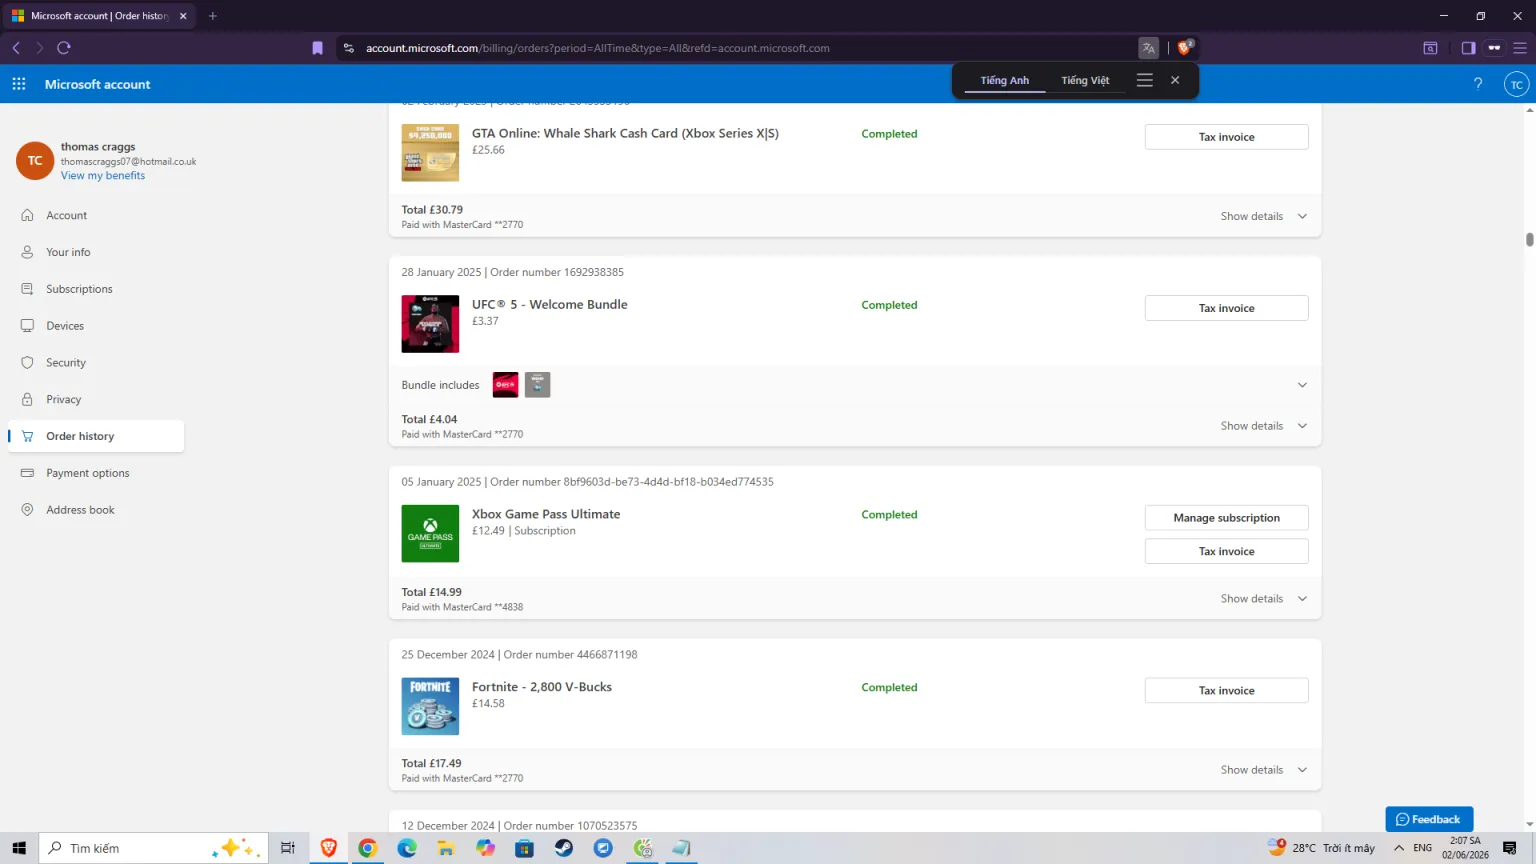1536x864 pixels.
Task: Click the page vertical scrollbar thumb
Action: tap(1529, 239)
